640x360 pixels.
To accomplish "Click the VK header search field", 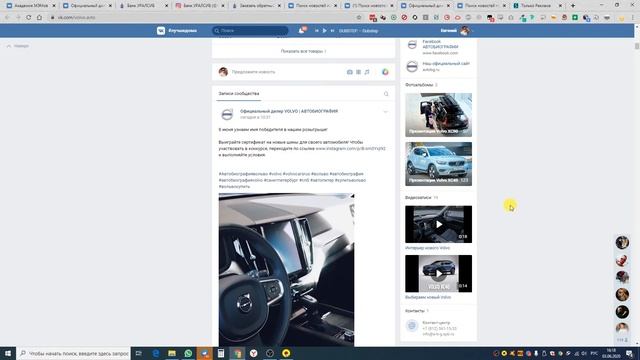I will (x=250, y=31).
